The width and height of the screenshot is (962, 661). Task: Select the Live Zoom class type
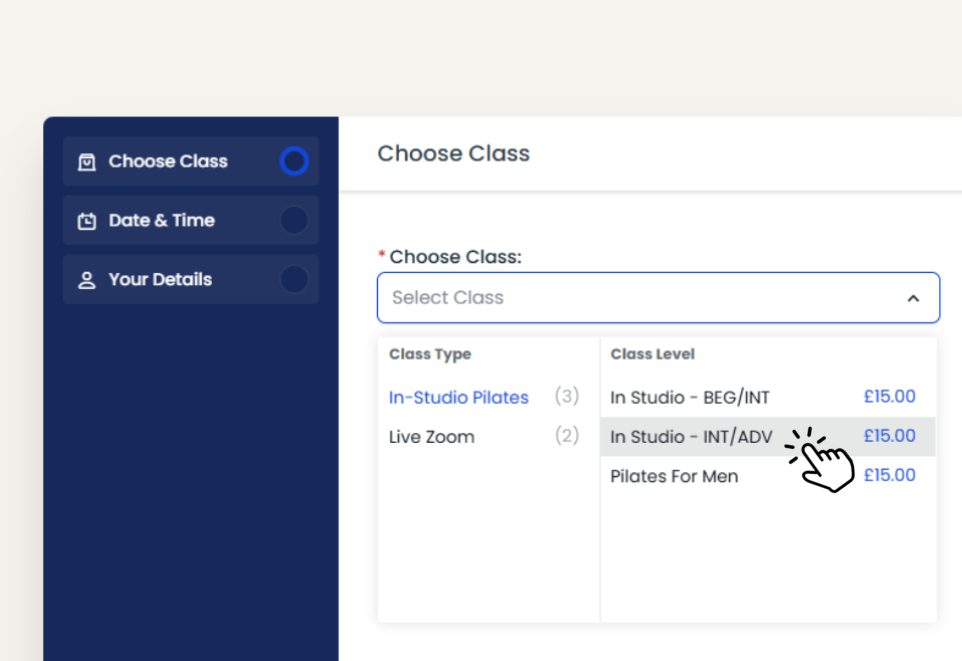[432, 437]
